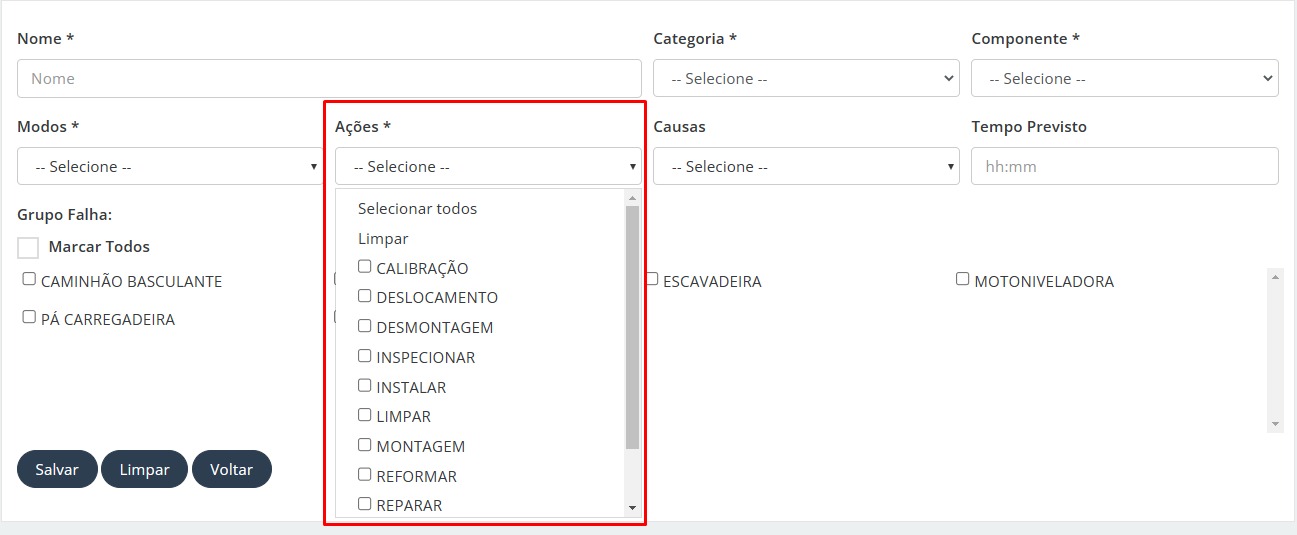The height and width of the screenshot is (535, 1297).
Task: Choose Selecionar todos in Ações list
Action: [417, 209]
